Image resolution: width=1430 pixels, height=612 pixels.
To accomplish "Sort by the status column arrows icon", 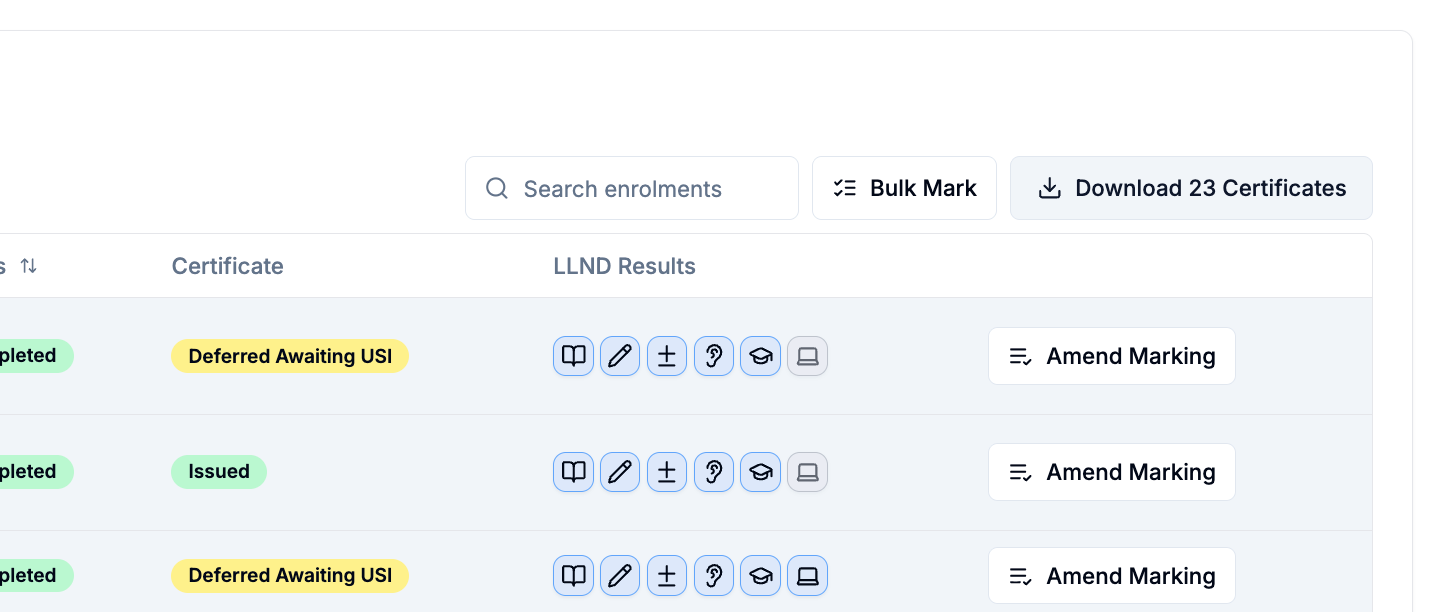I will [29, 266].
